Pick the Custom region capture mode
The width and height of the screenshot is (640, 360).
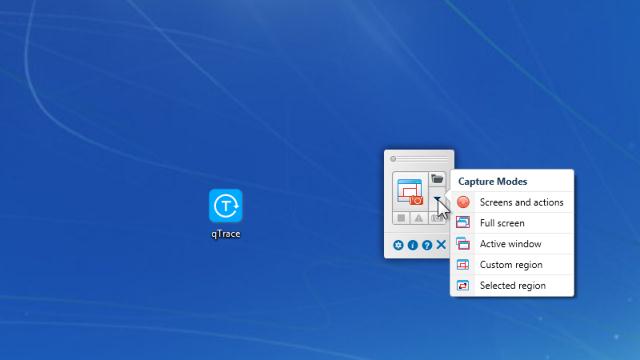click(x=512, y=264)
